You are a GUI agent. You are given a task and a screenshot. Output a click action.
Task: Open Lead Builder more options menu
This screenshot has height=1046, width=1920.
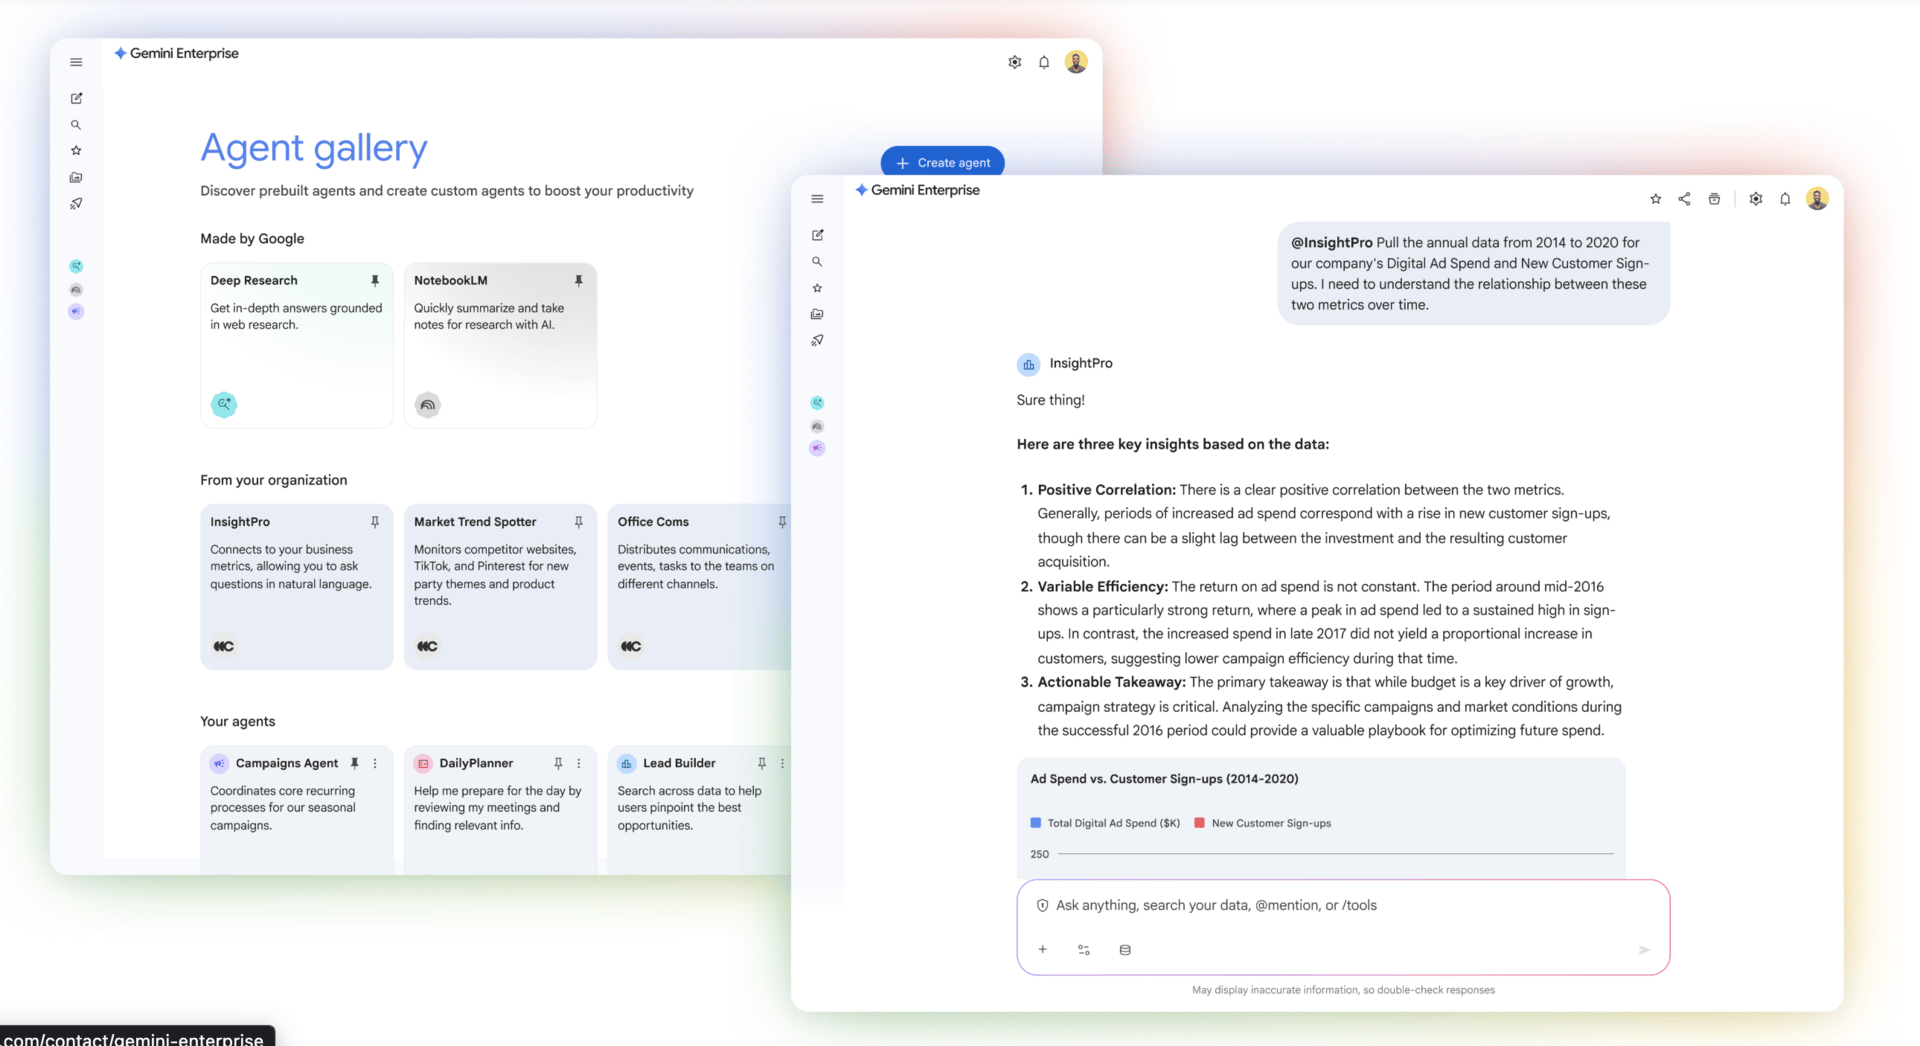pyautogui.click(x=782, y=763)
